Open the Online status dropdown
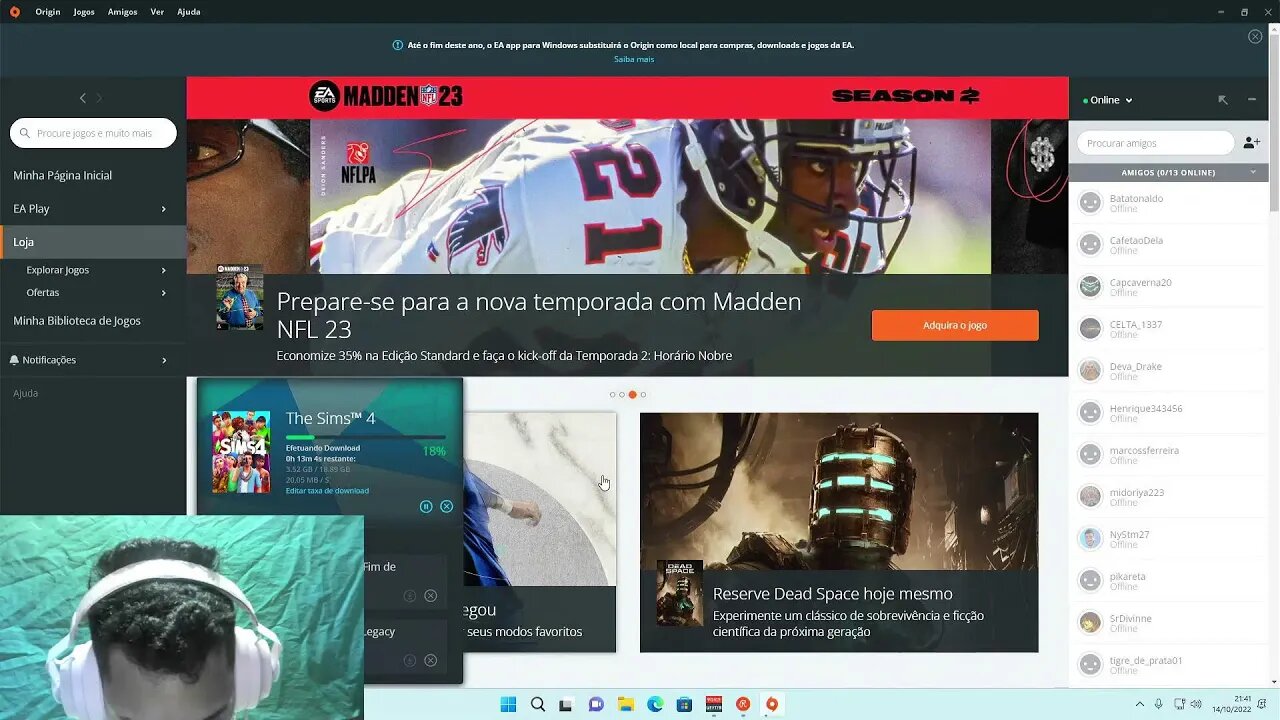1280x720 pixels. tap(1108, 100)
